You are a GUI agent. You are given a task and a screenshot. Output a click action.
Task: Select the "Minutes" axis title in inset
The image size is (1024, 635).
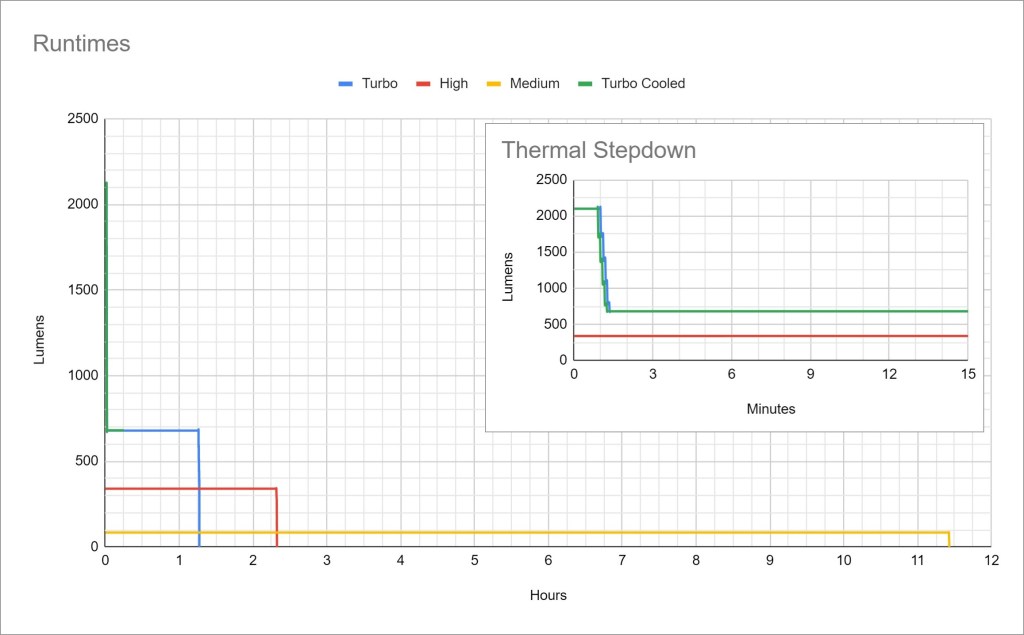(x=770, y=409)
